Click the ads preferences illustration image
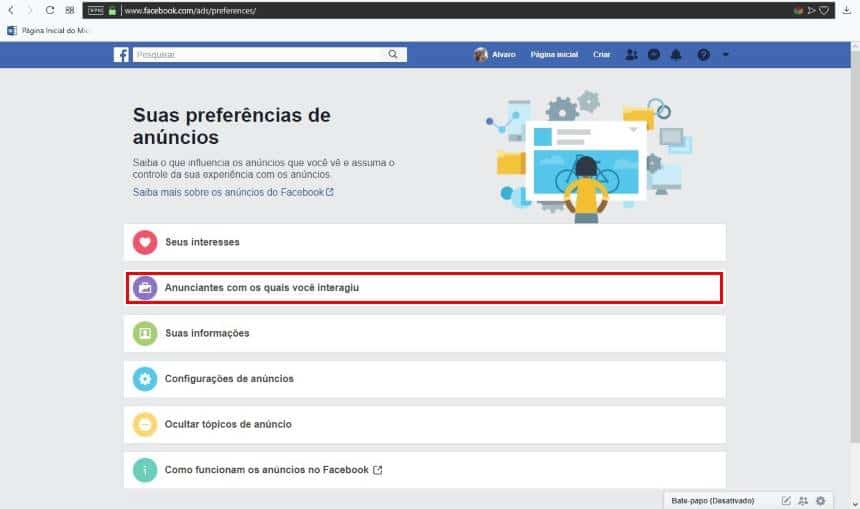The image size is (860, 509). (589, 156)
